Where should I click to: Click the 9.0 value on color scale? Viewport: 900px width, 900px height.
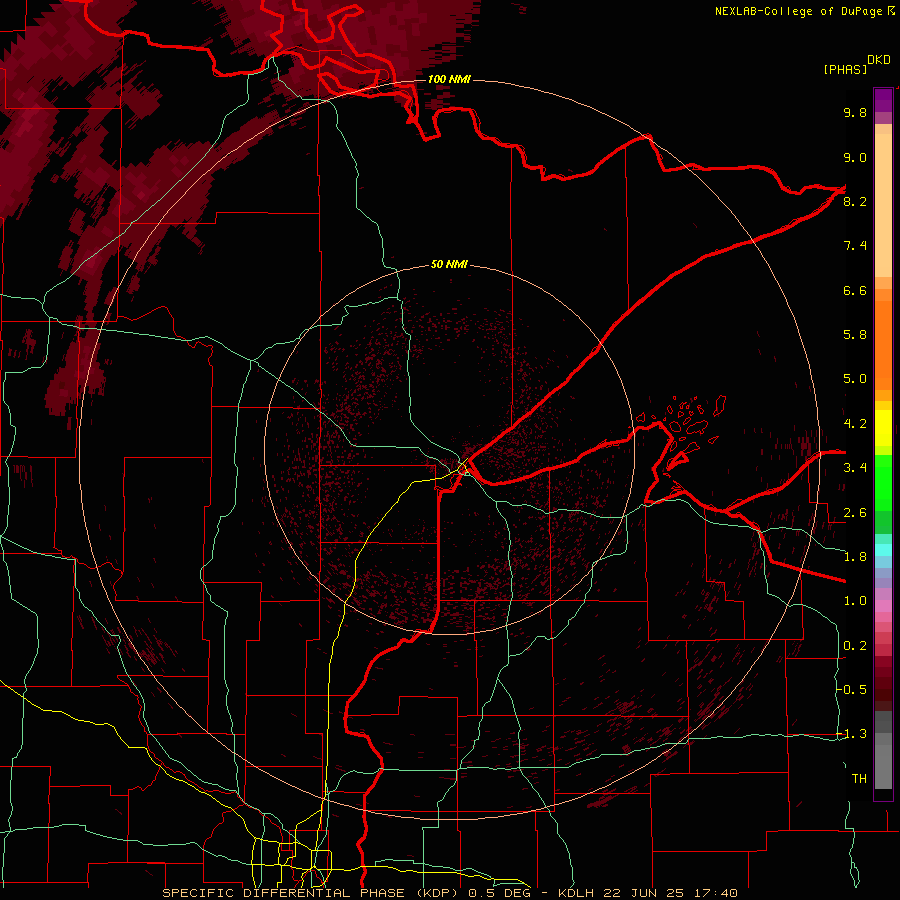pos(855,157)
